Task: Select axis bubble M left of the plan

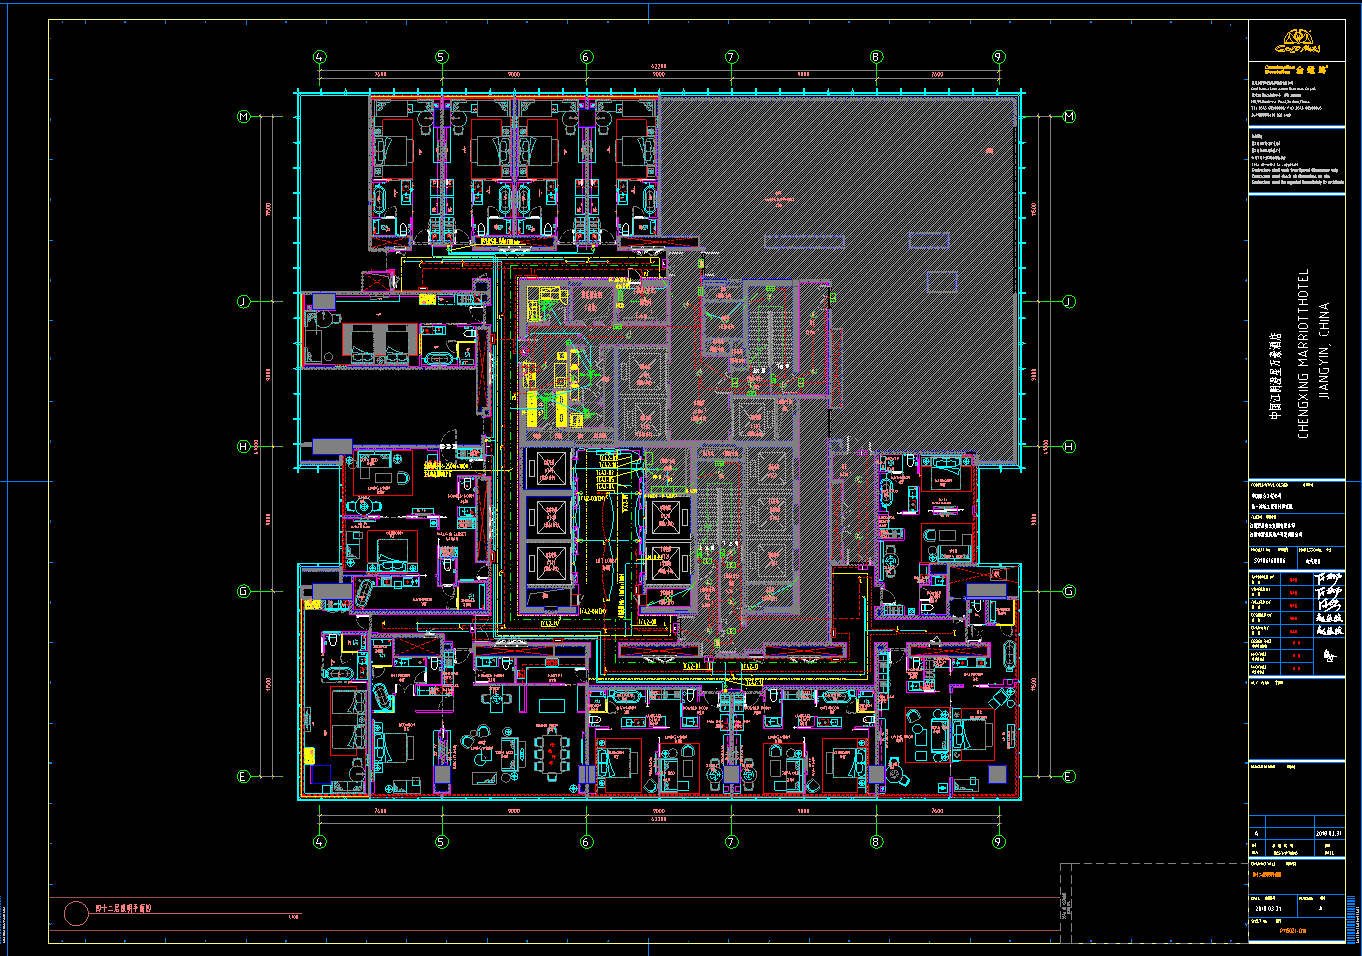Action: pyautogui.click(x=243, y=117)
